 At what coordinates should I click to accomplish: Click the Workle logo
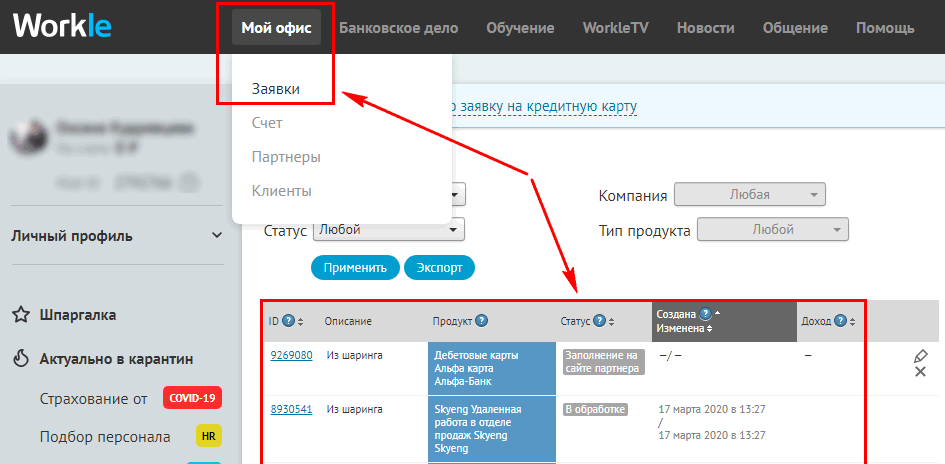pyautogui.click(x=62, y=27)
